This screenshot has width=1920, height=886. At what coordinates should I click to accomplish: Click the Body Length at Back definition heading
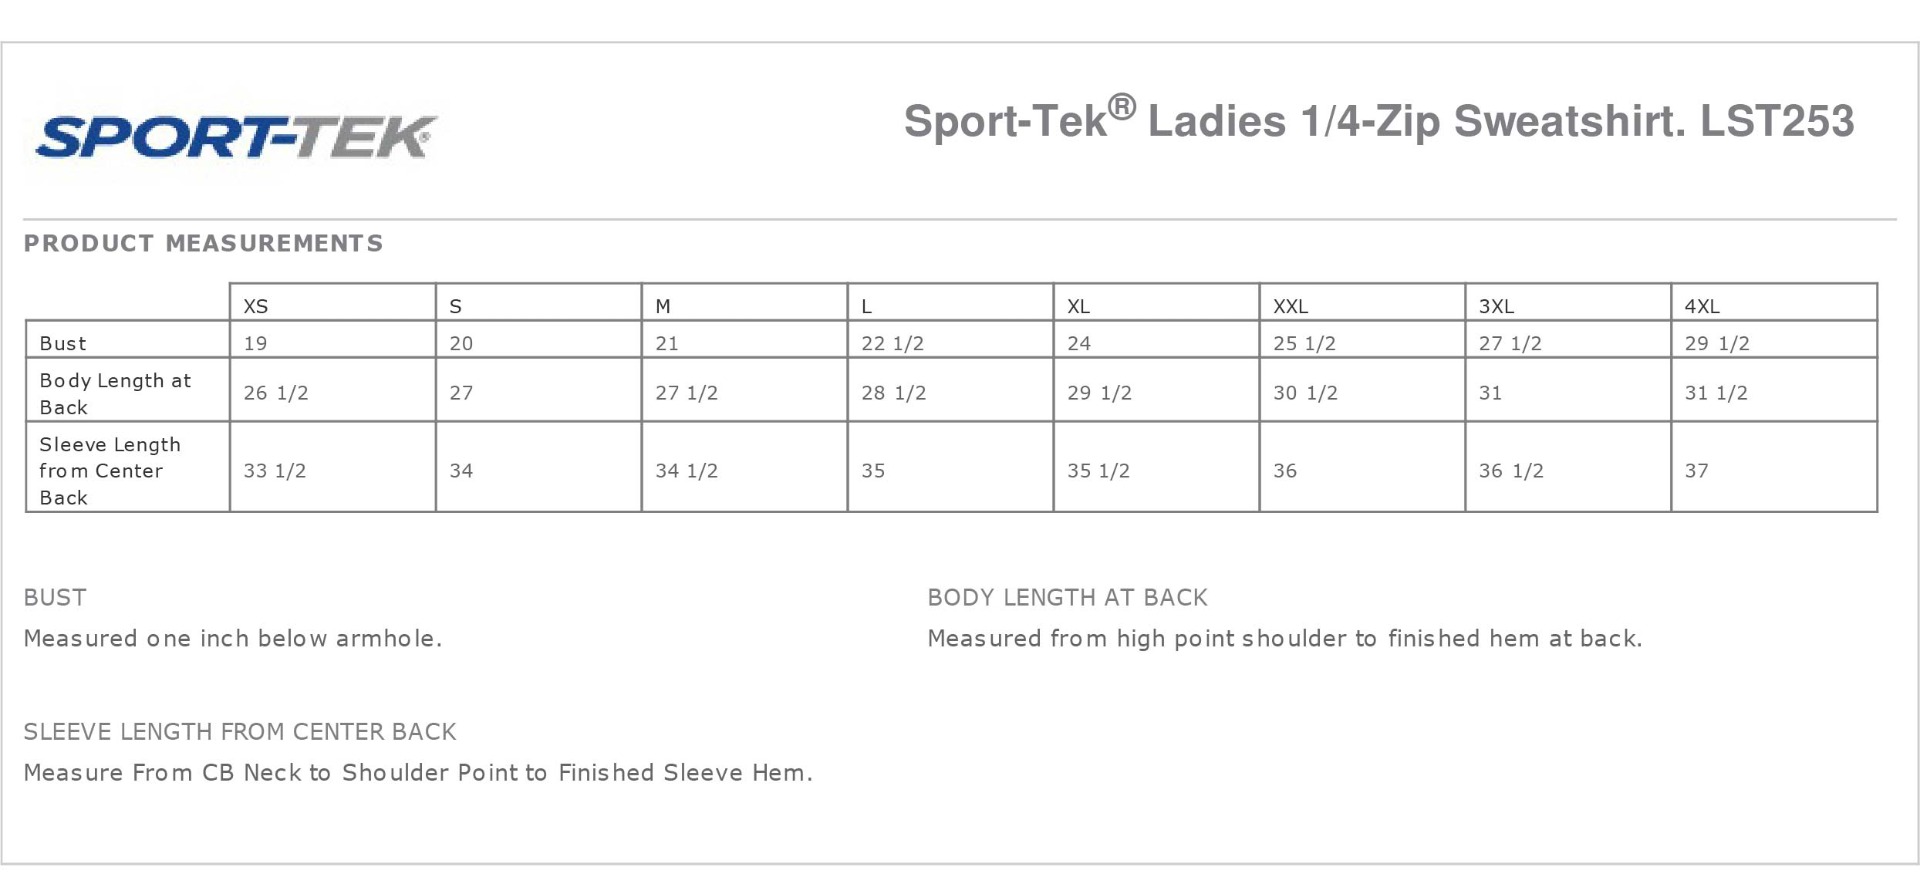click(x=1067, y=598)
